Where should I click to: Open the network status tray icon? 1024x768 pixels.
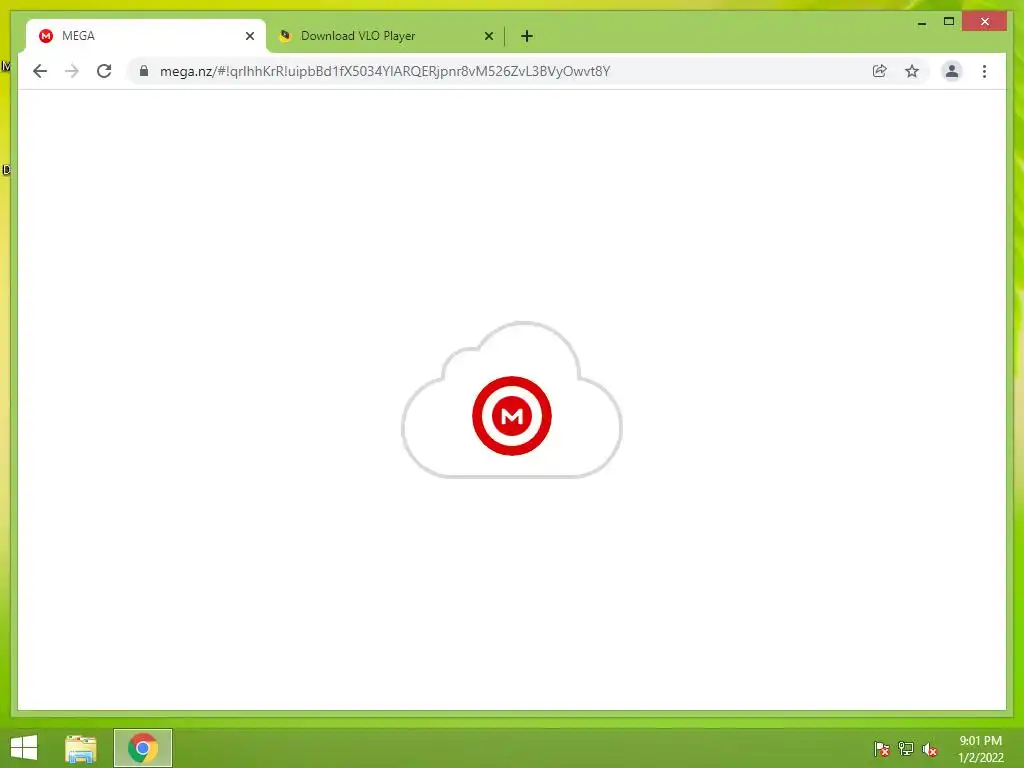tap(906, 749)
